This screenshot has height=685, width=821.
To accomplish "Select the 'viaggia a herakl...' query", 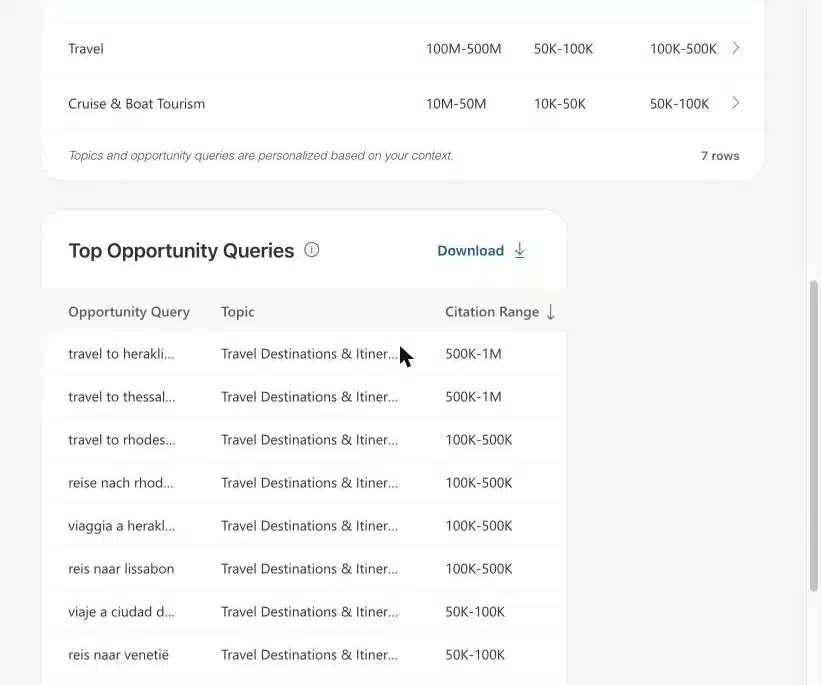I will pos(121,526).
